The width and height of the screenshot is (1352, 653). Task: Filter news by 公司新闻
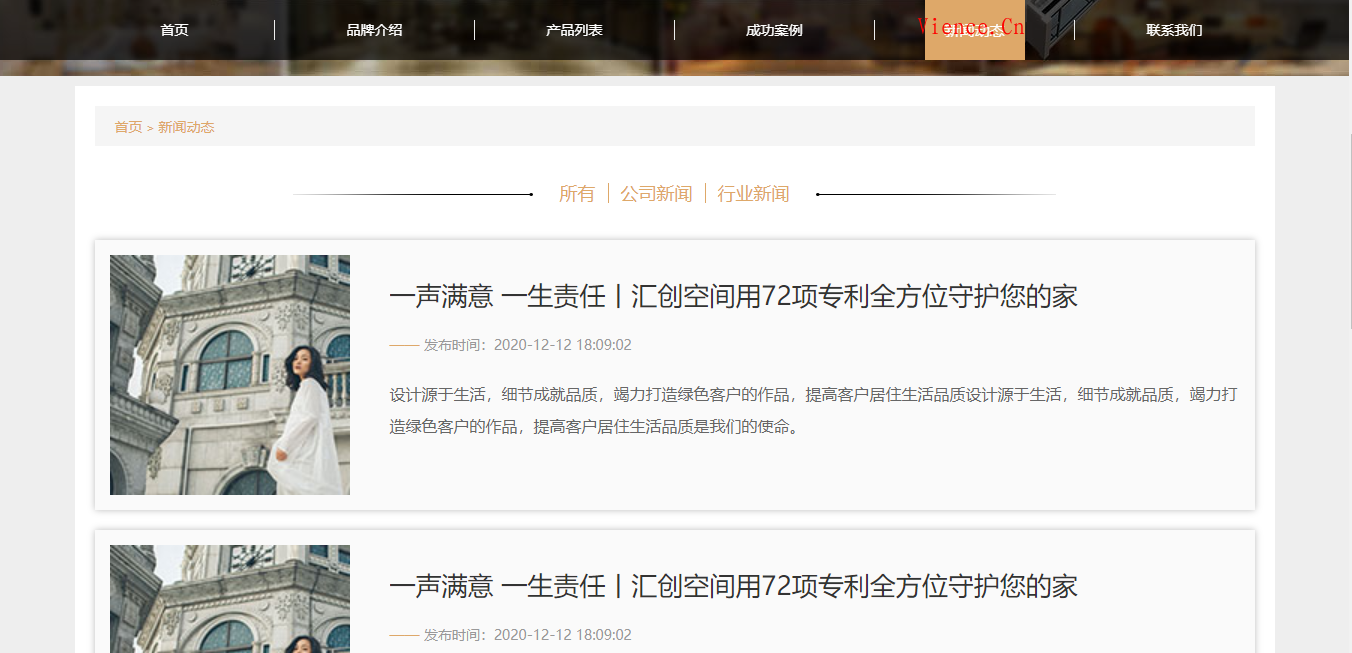point(656,194)
